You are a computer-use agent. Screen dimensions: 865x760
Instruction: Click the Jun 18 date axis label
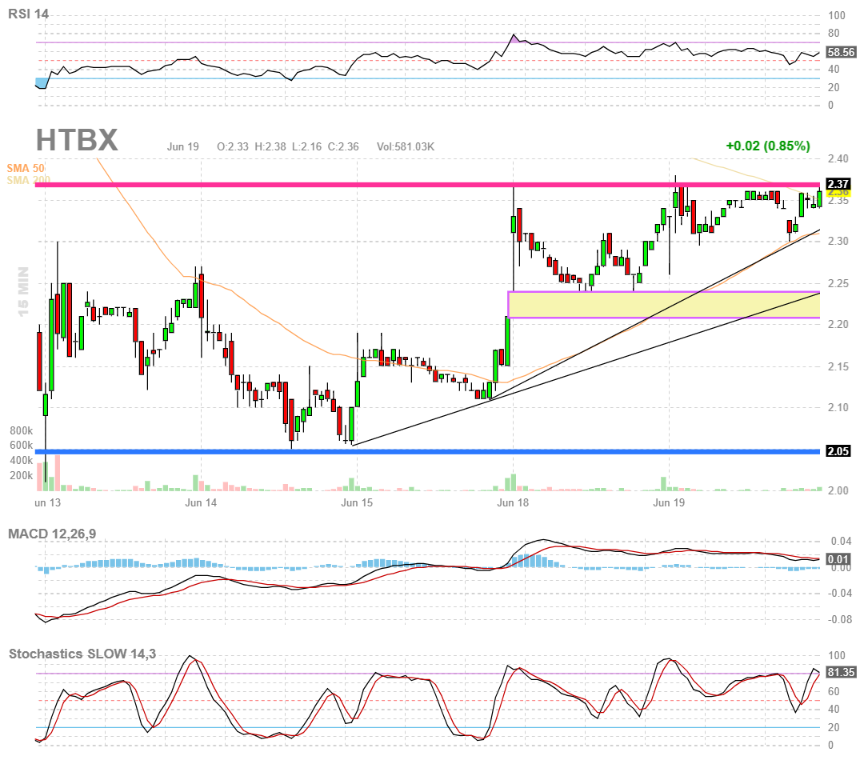(x=512, y=504)
